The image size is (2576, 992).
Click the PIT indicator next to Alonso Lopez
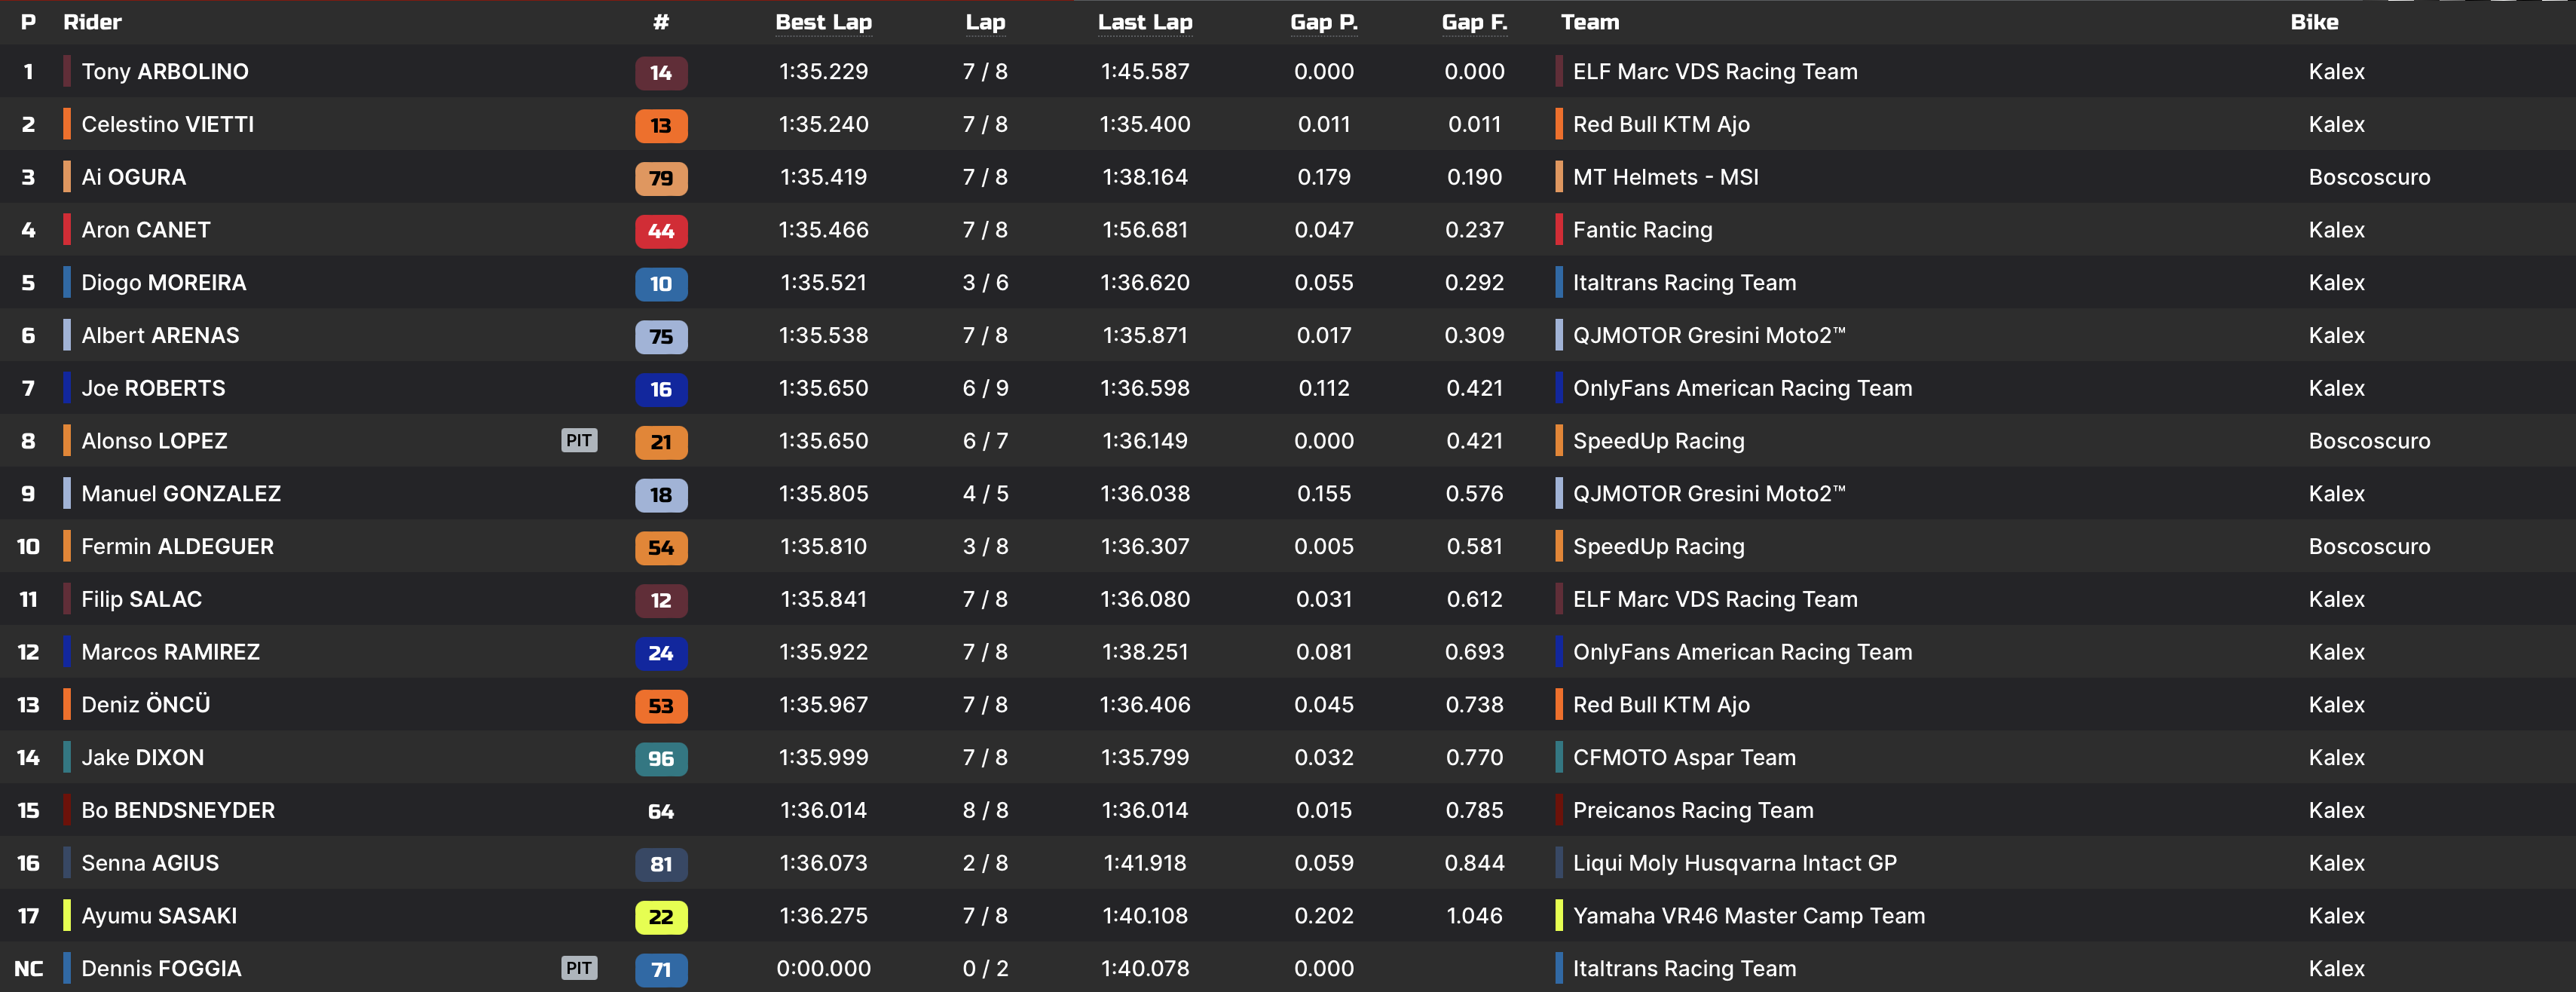point(579,441)
